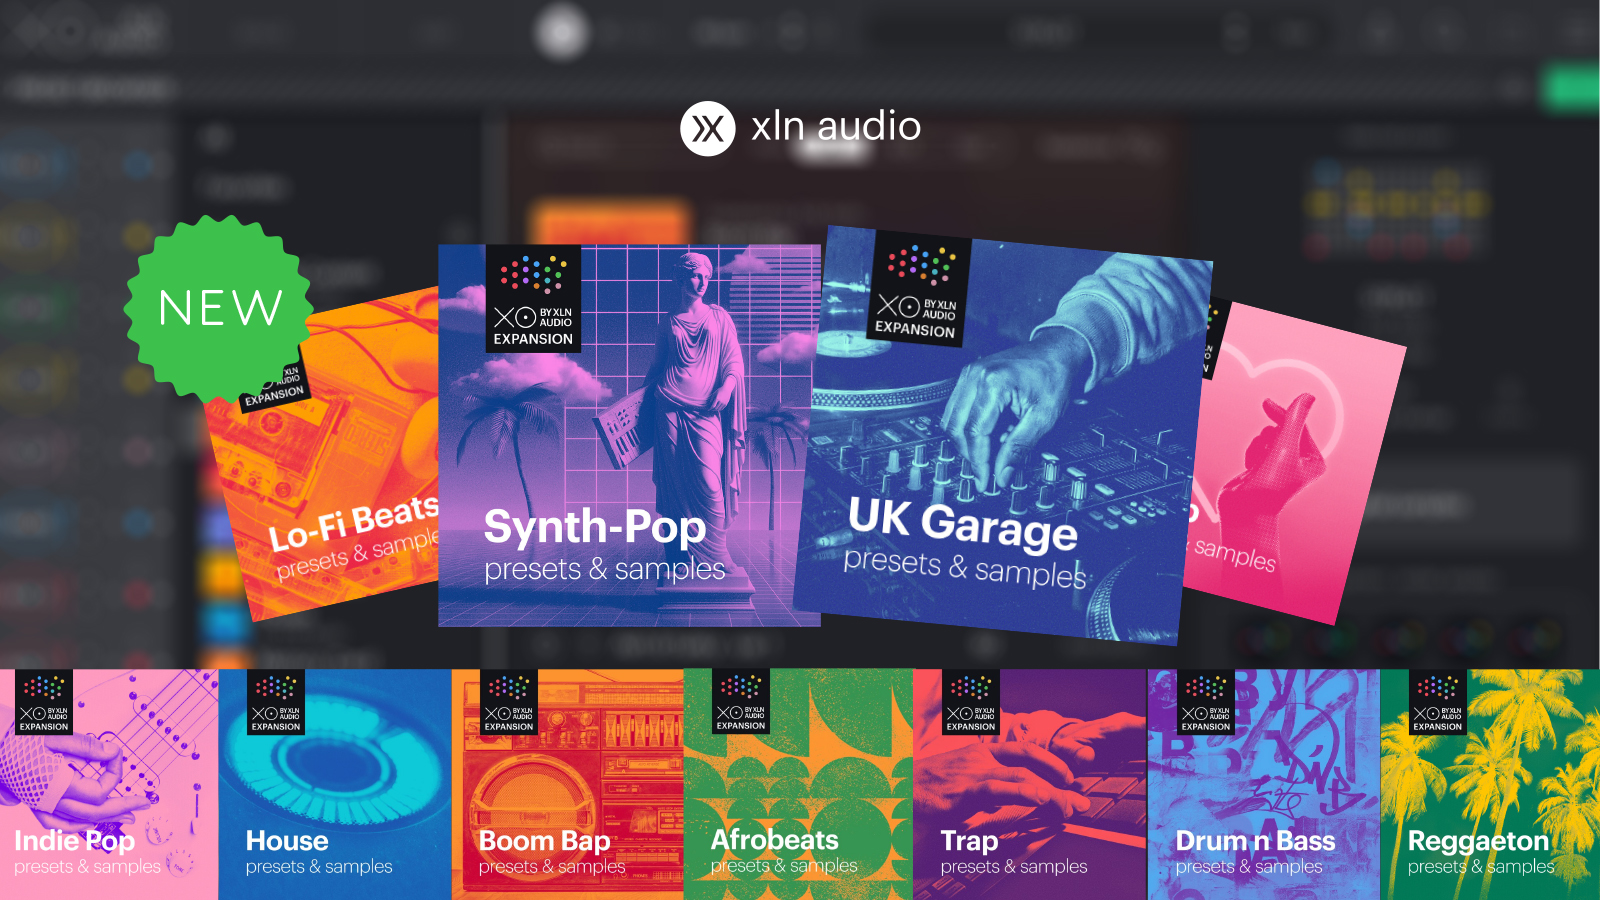Click the green NEW starburst badge
Screen dimensions: 1600x900
click(220, 308)
